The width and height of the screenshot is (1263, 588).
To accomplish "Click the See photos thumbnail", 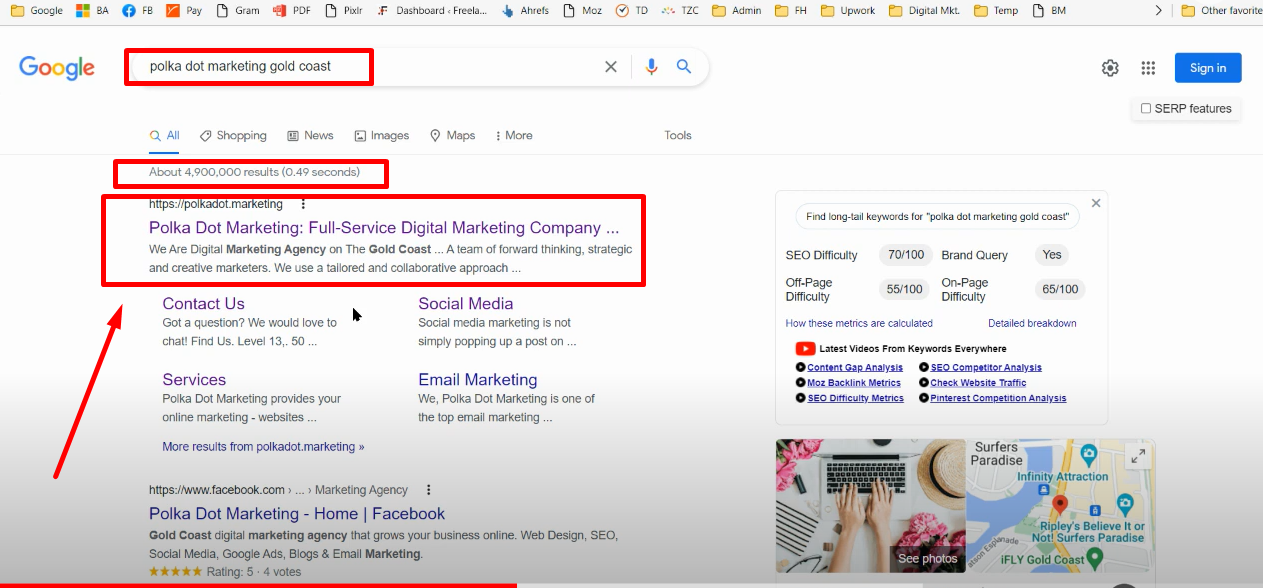I will click(x=927, y=558).
